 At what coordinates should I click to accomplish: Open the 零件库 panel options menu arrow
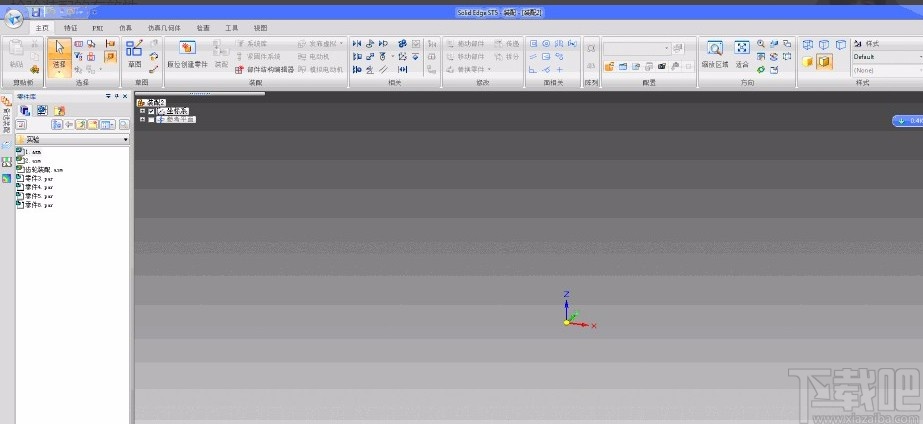coord(108,96)
